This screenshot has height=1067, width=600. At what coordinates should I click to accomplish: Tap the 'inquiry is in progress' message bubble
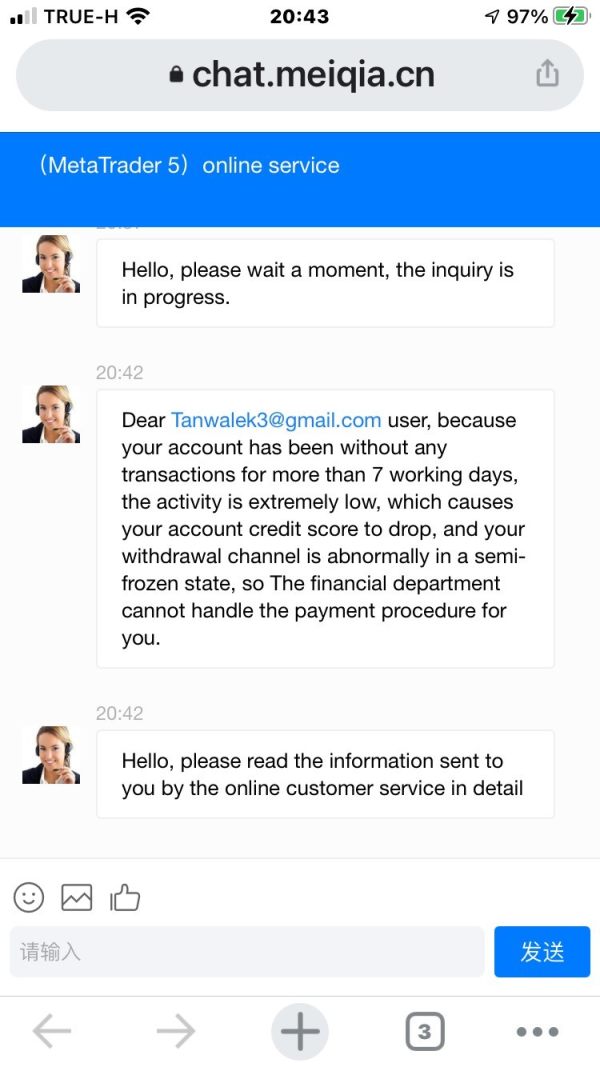point(325,283)
